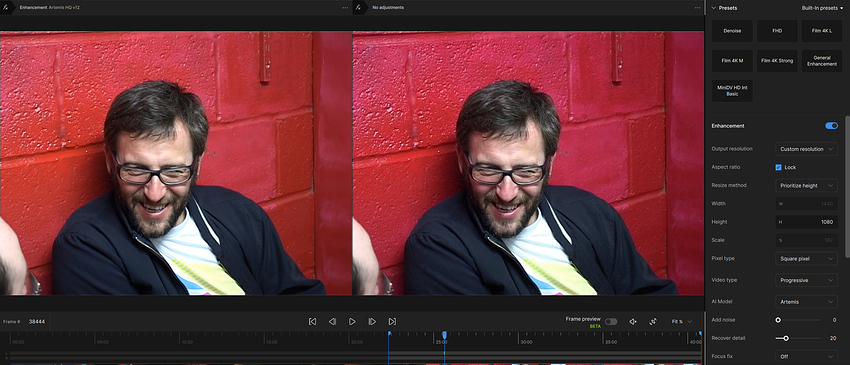This screenshot has width=850, height=365.
Task: Click the audio mute speaker icon
Action: coord(633,322)
